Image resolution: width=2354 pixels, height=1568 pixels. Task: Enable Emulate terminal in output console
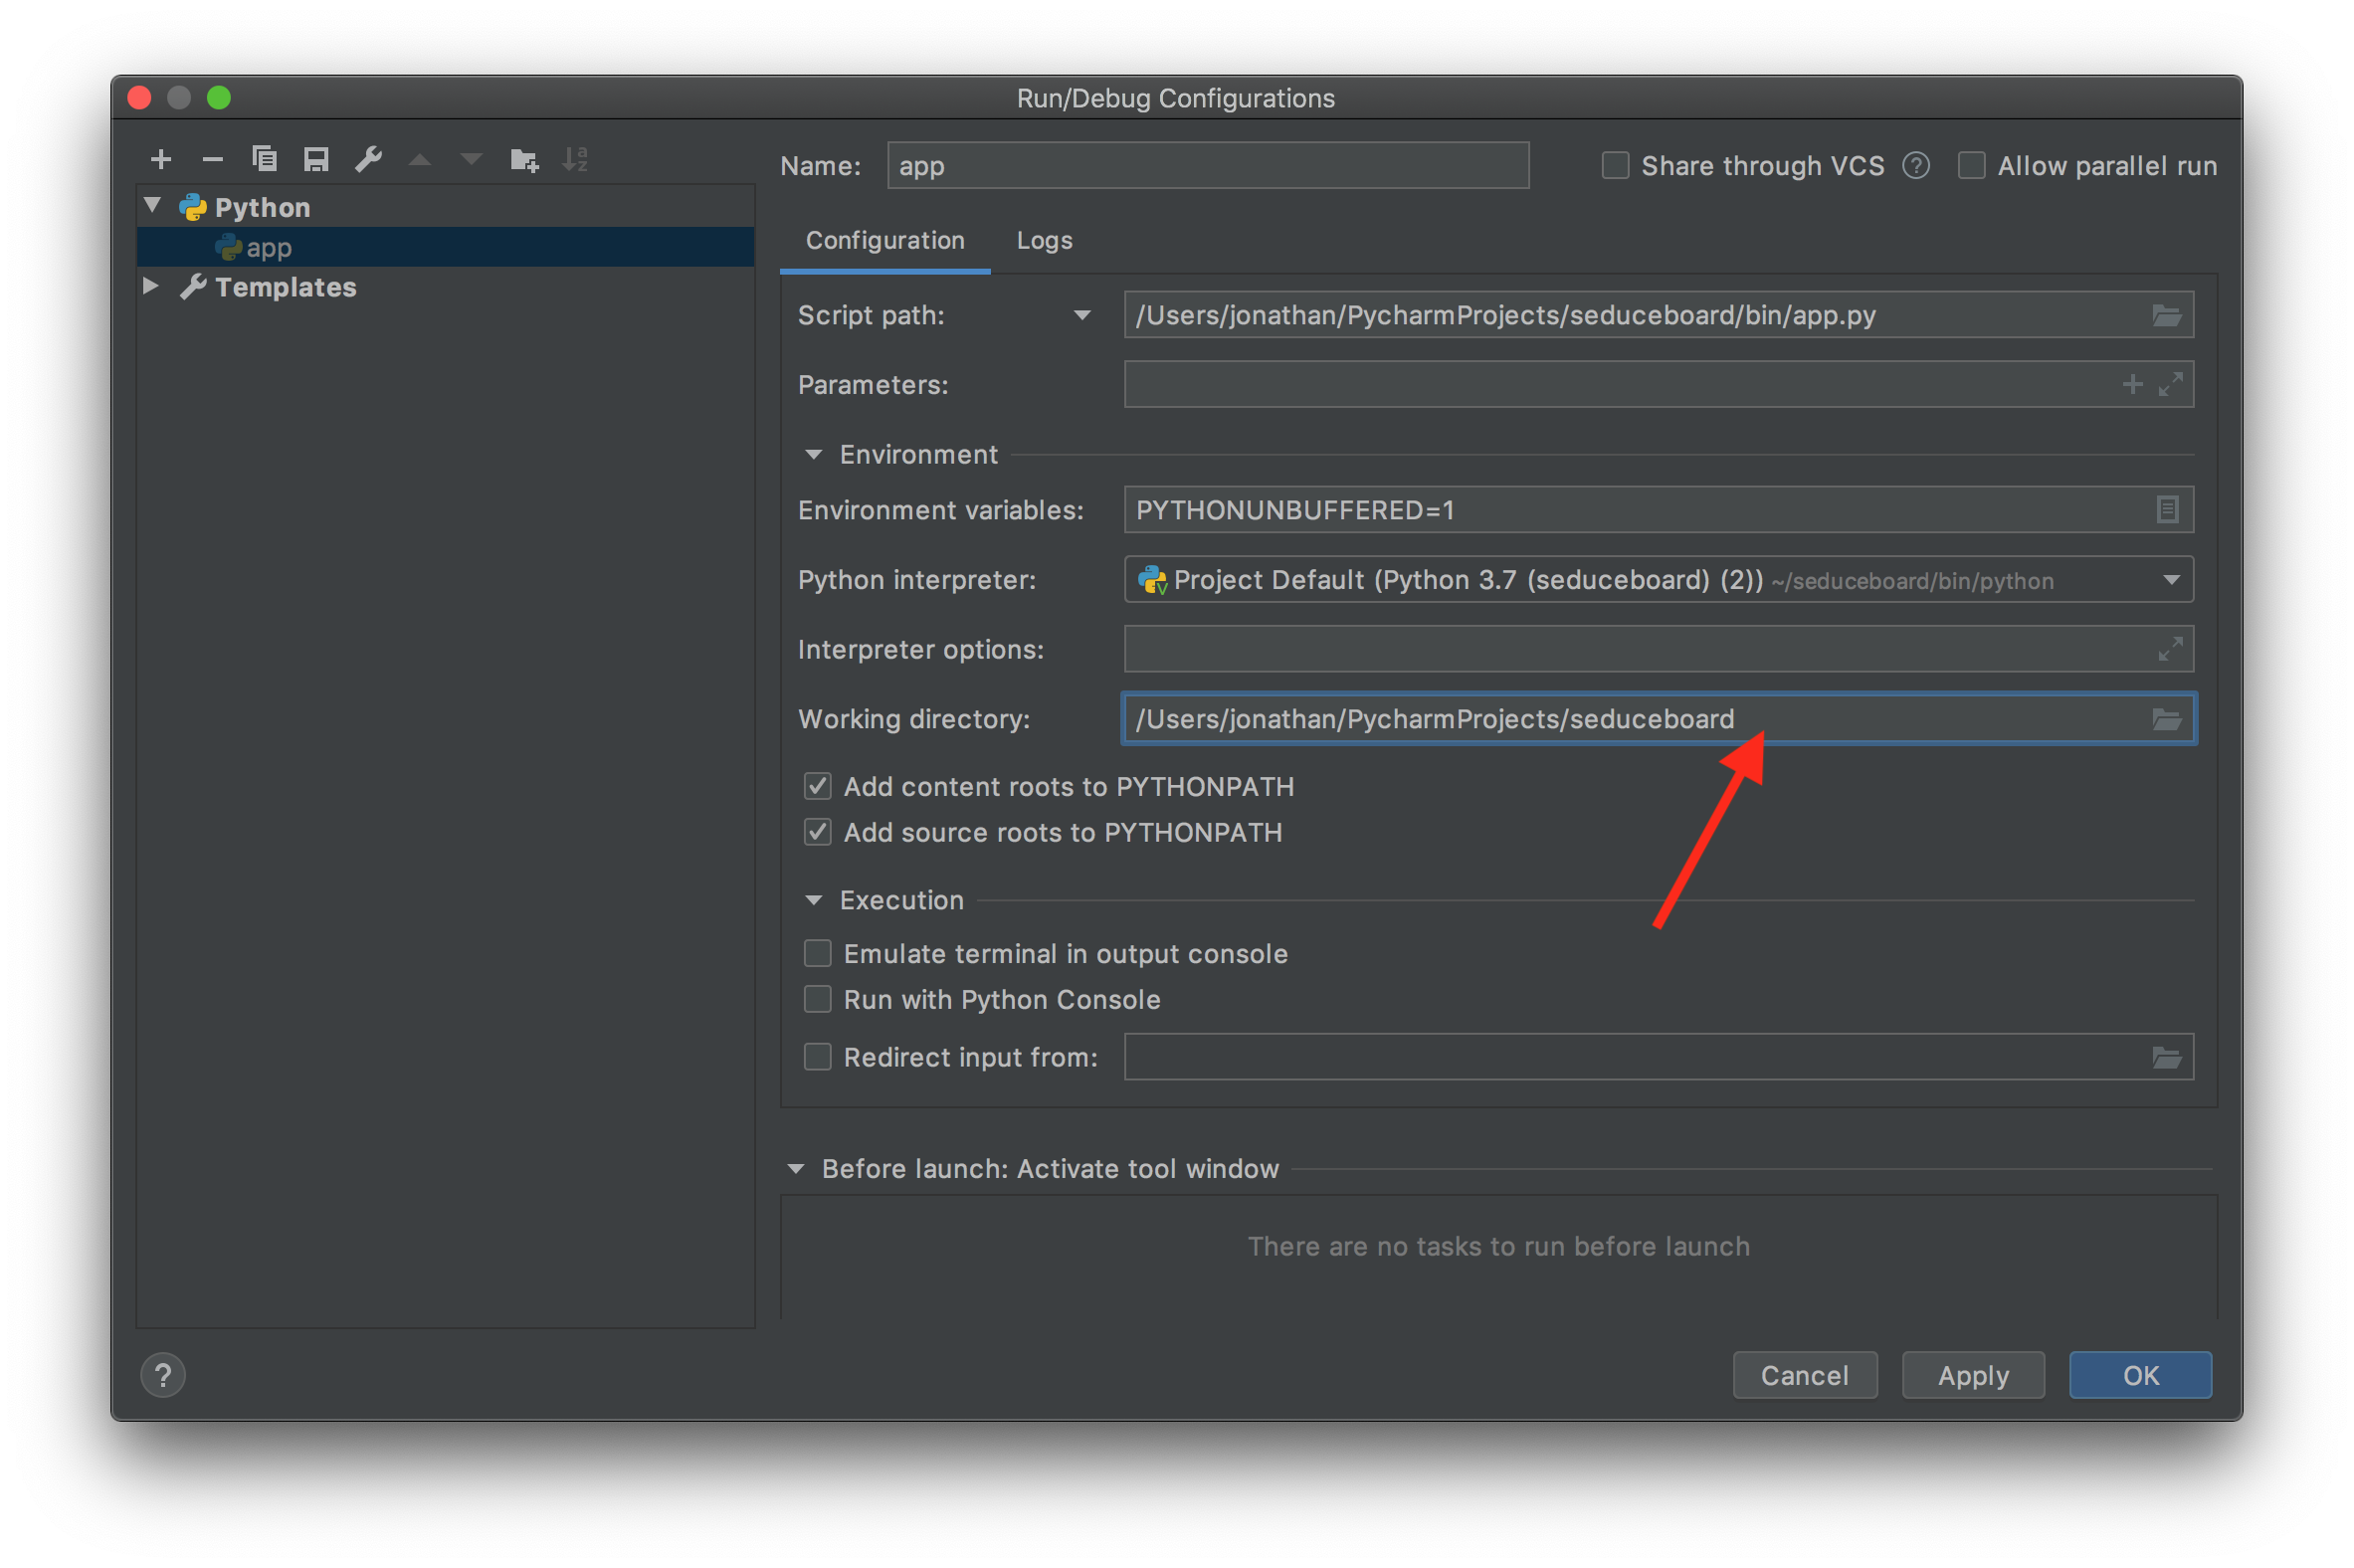pos(817,953)
